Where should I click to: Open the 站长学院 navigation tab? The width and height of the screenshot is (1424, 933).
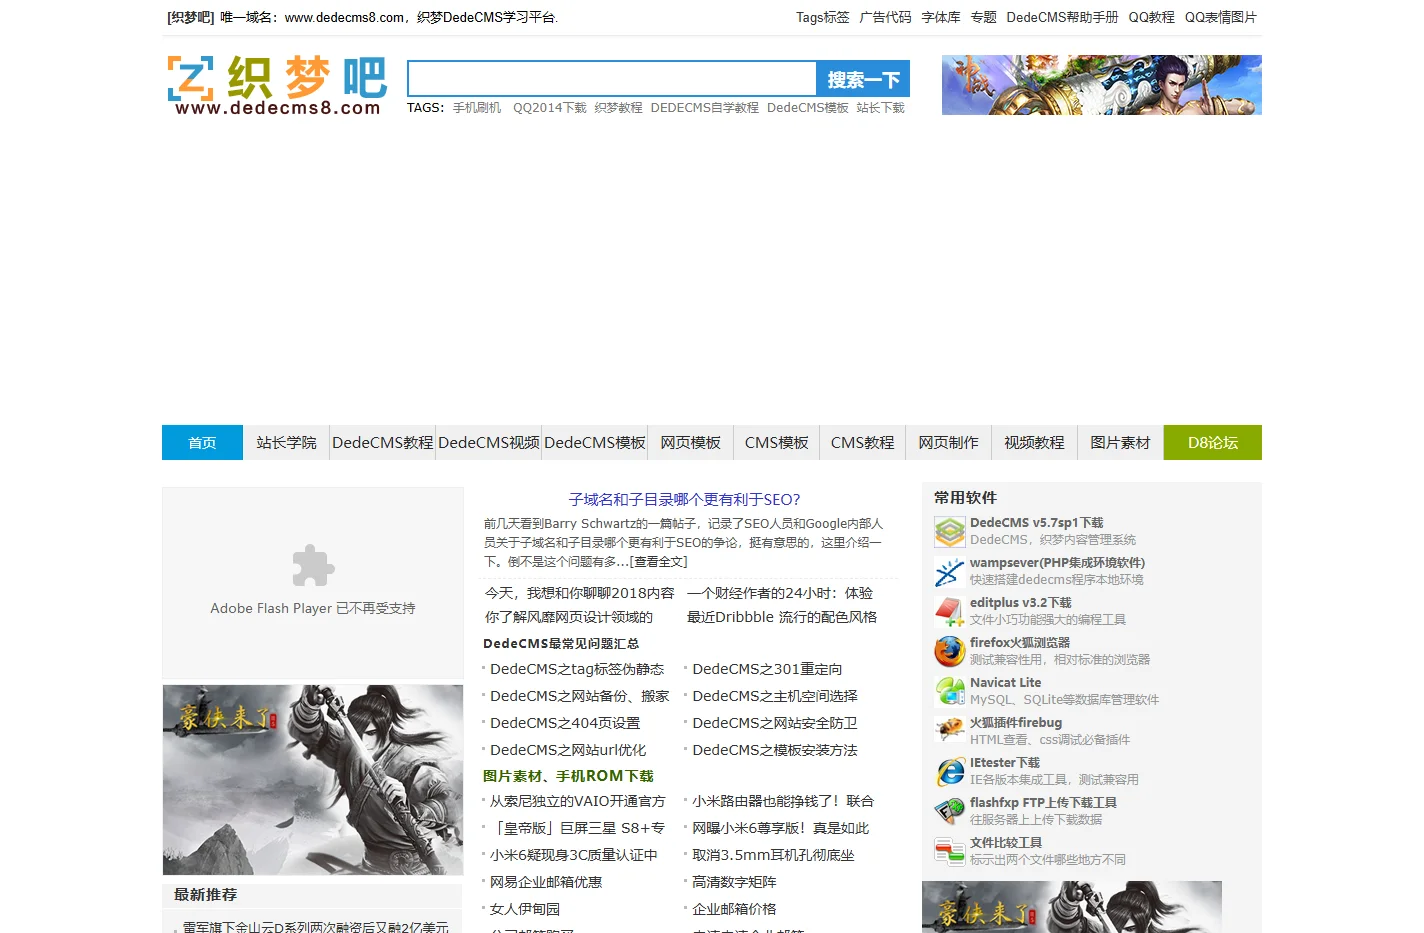pyautogui.click(x=286, y=443)
